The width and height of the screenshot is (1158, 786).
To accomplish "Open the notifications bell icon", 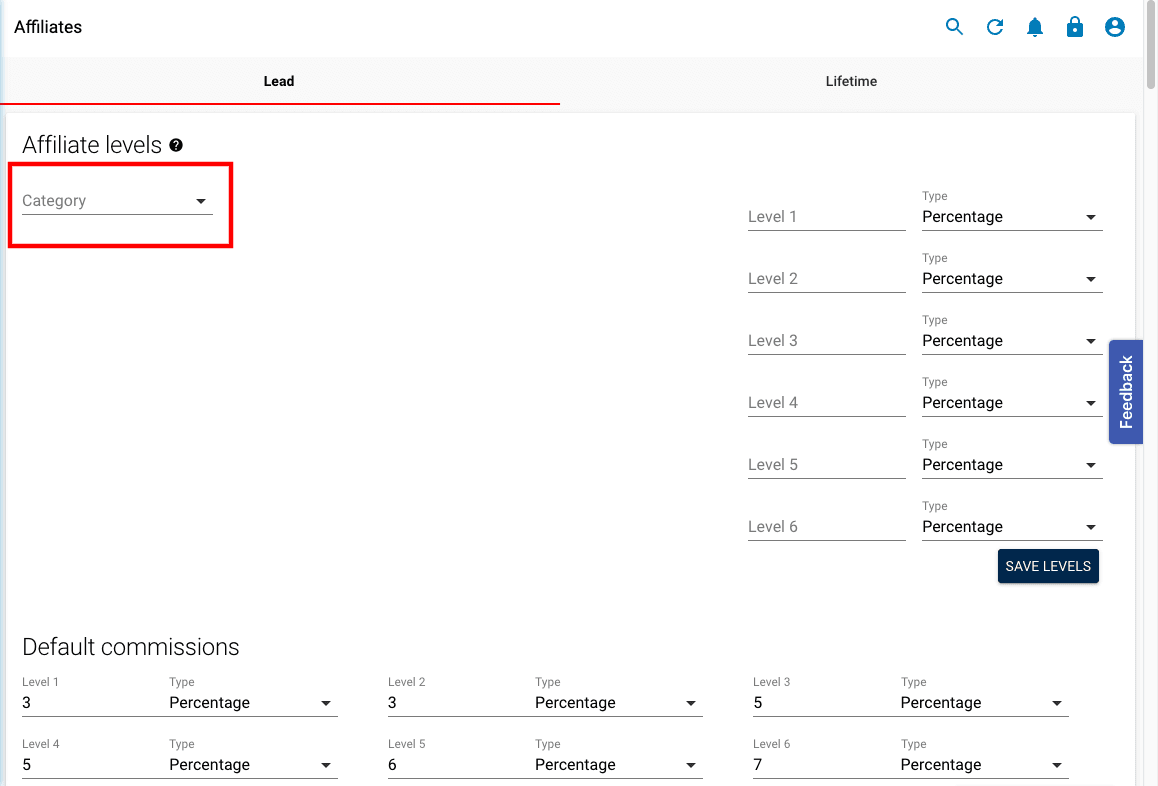I will (x=1034, y=27).
